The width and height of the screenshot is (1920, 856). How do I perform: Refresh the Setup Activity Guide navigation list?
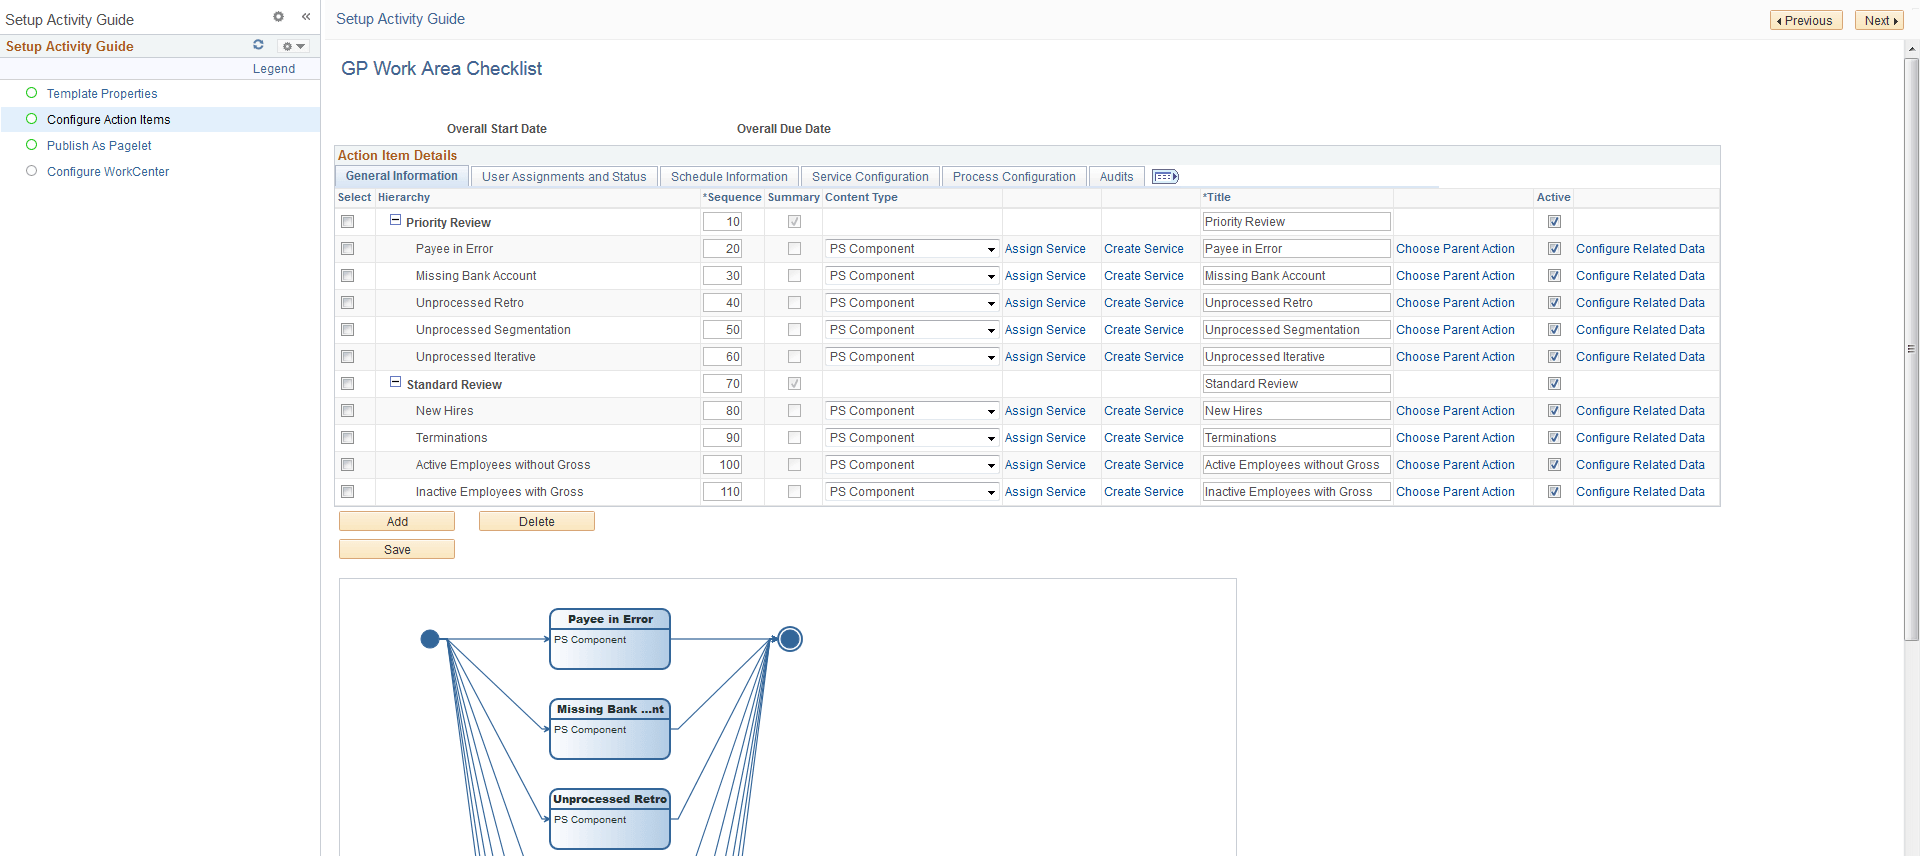coord(258,45)
